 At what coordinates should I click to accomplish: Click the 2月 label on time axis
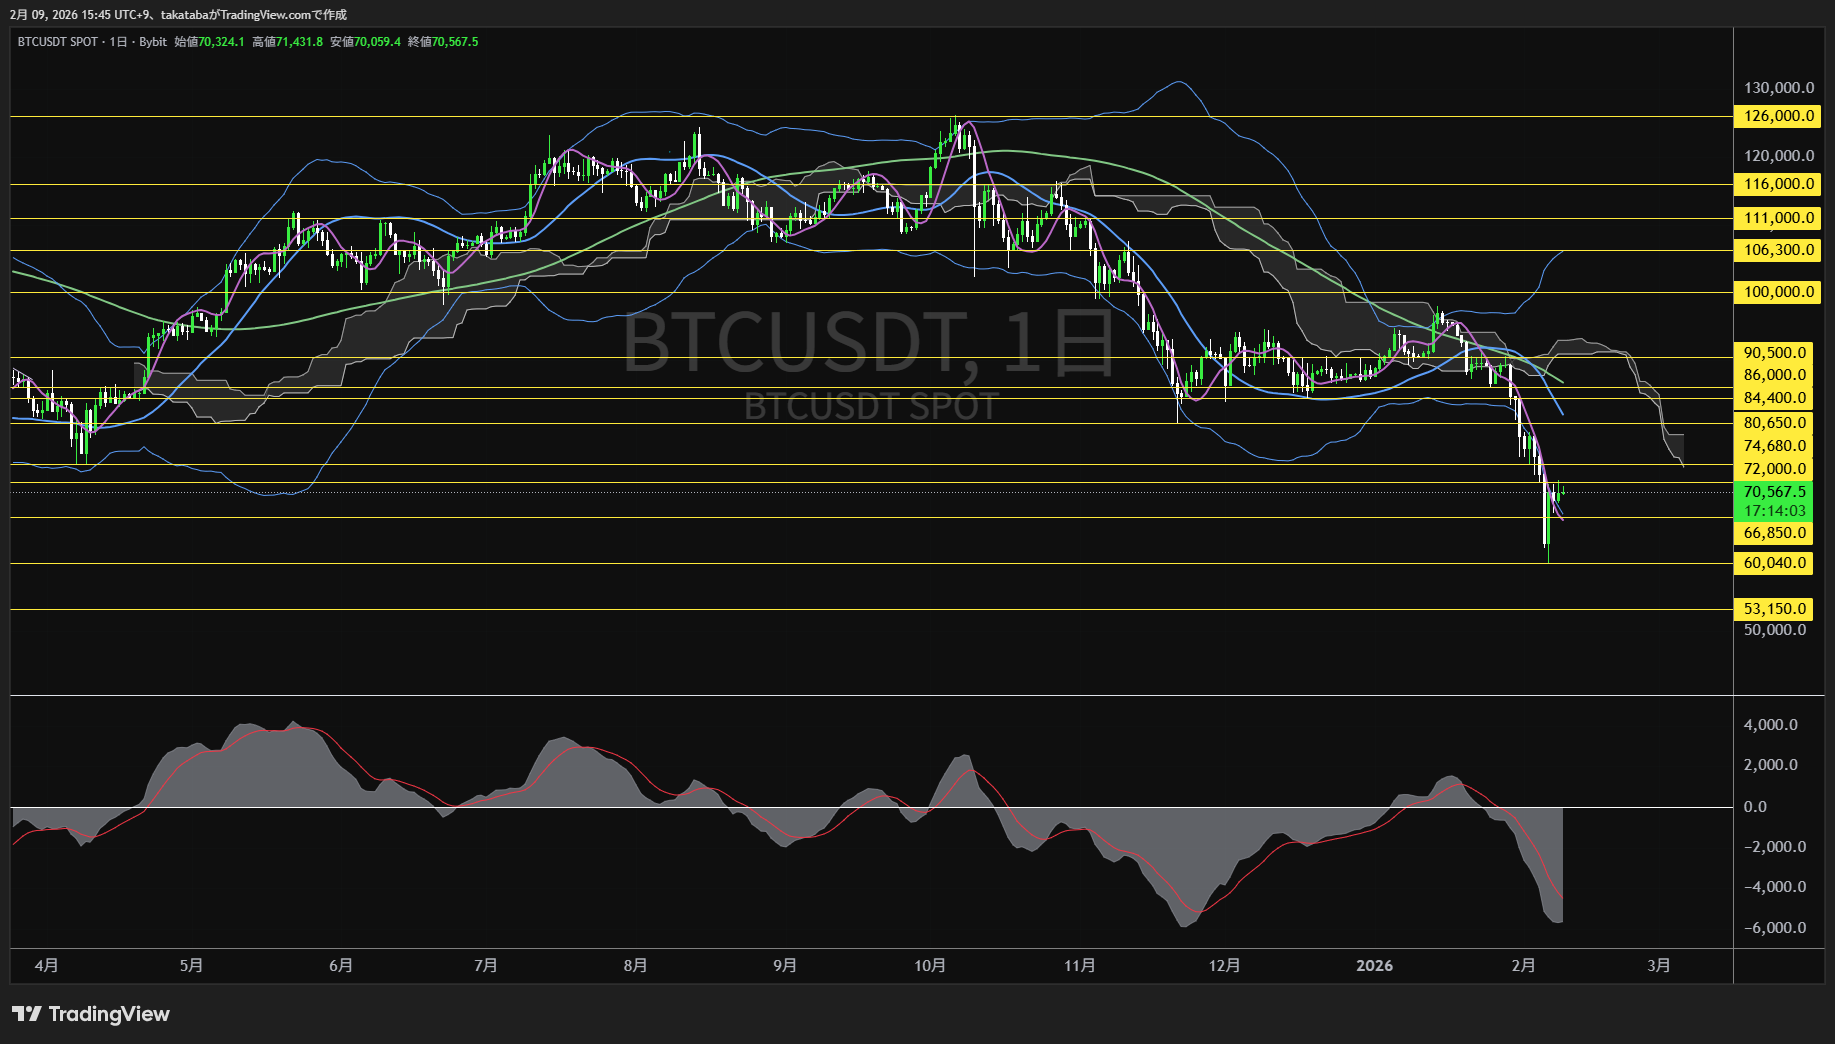pos(1523,965)
